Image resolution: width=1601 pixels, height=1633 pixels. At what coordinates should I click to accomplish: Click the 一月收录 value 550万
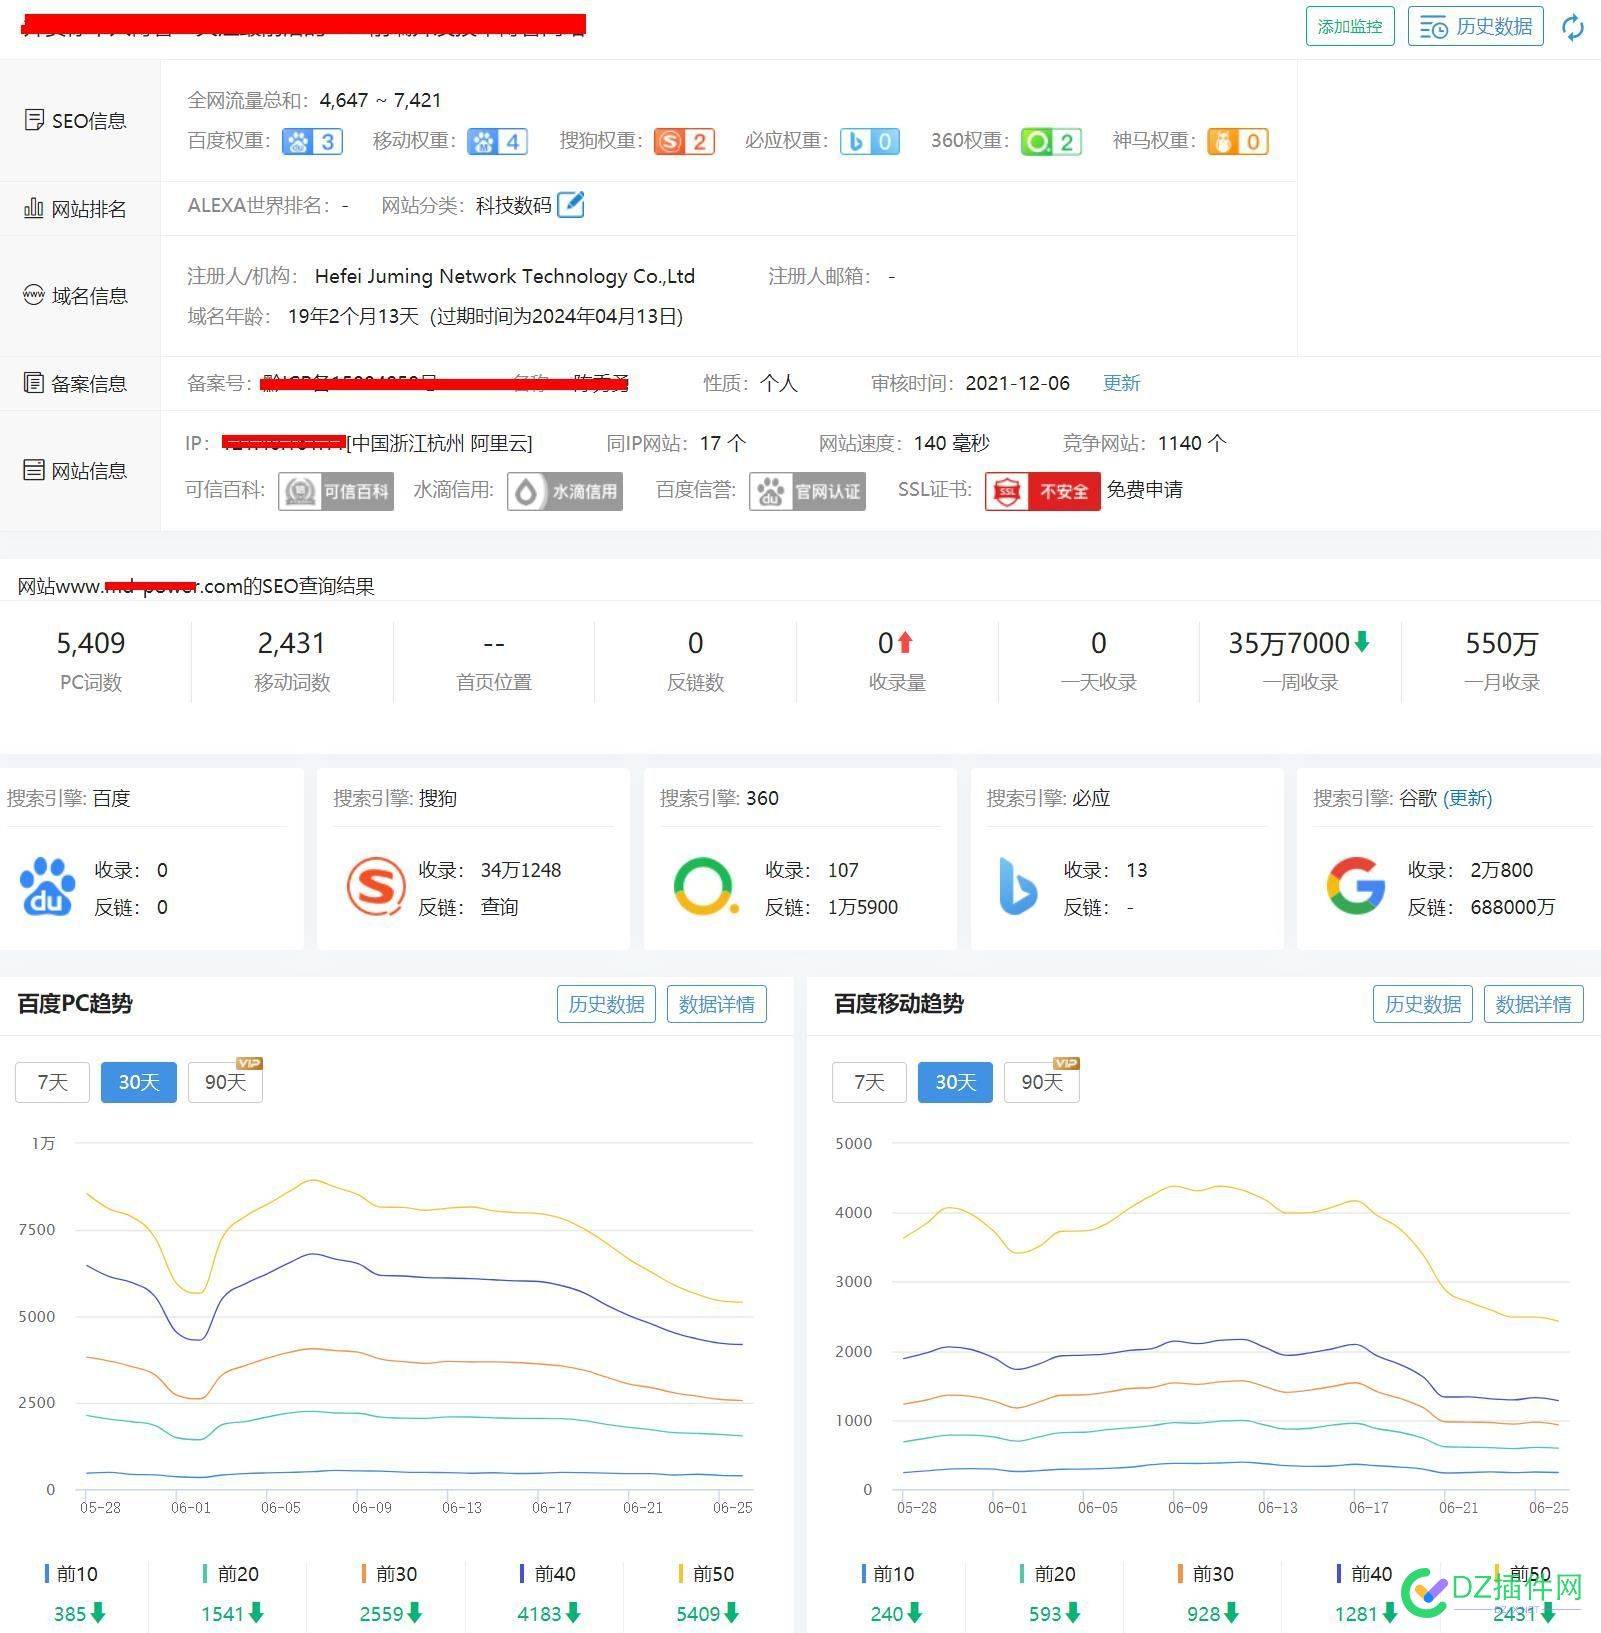point(1501,643)
